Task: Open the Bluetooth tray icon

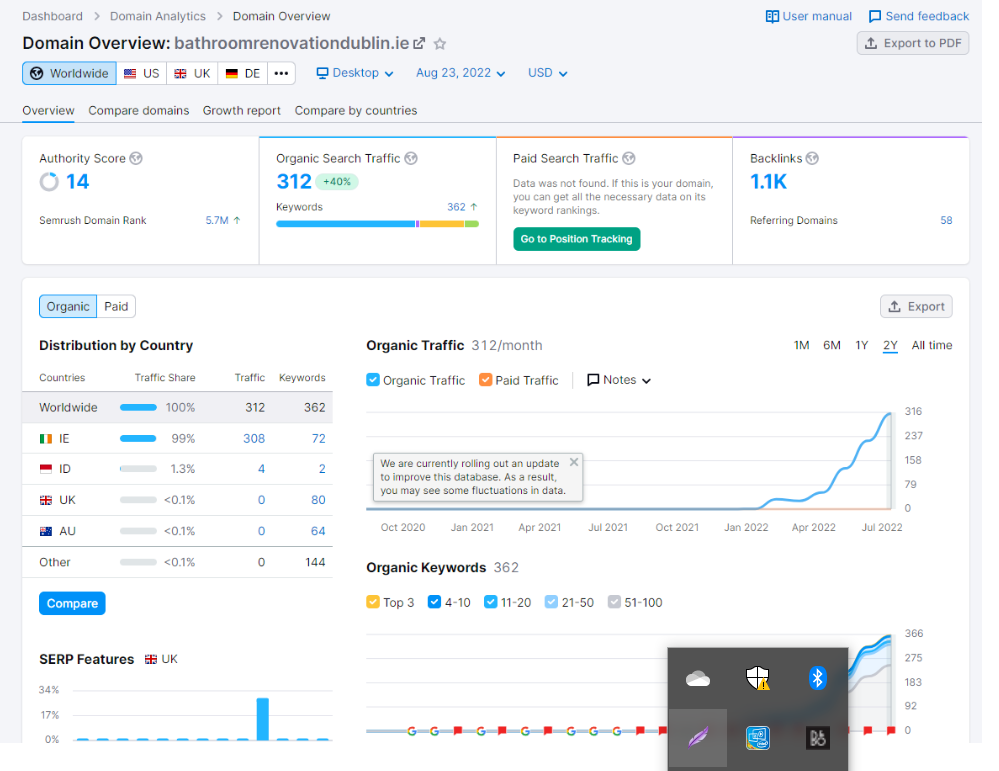Action: (x=817, y=678)
